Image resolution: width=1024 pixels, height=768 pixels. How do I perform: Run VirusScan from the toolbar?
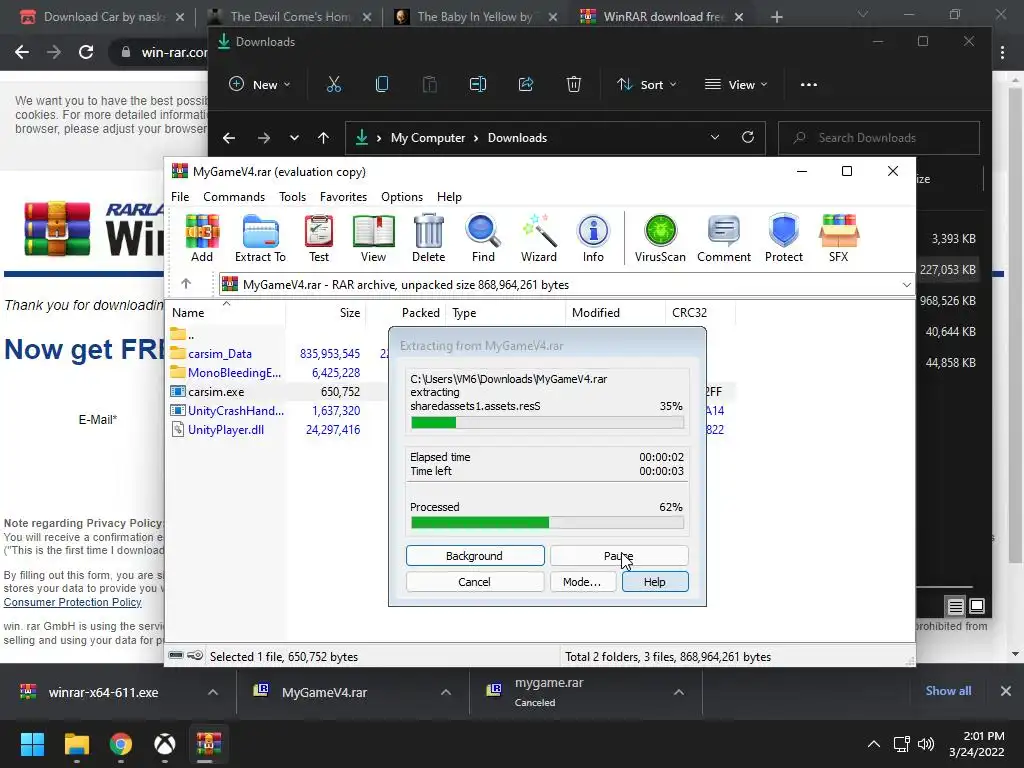(x=660, y=238)
